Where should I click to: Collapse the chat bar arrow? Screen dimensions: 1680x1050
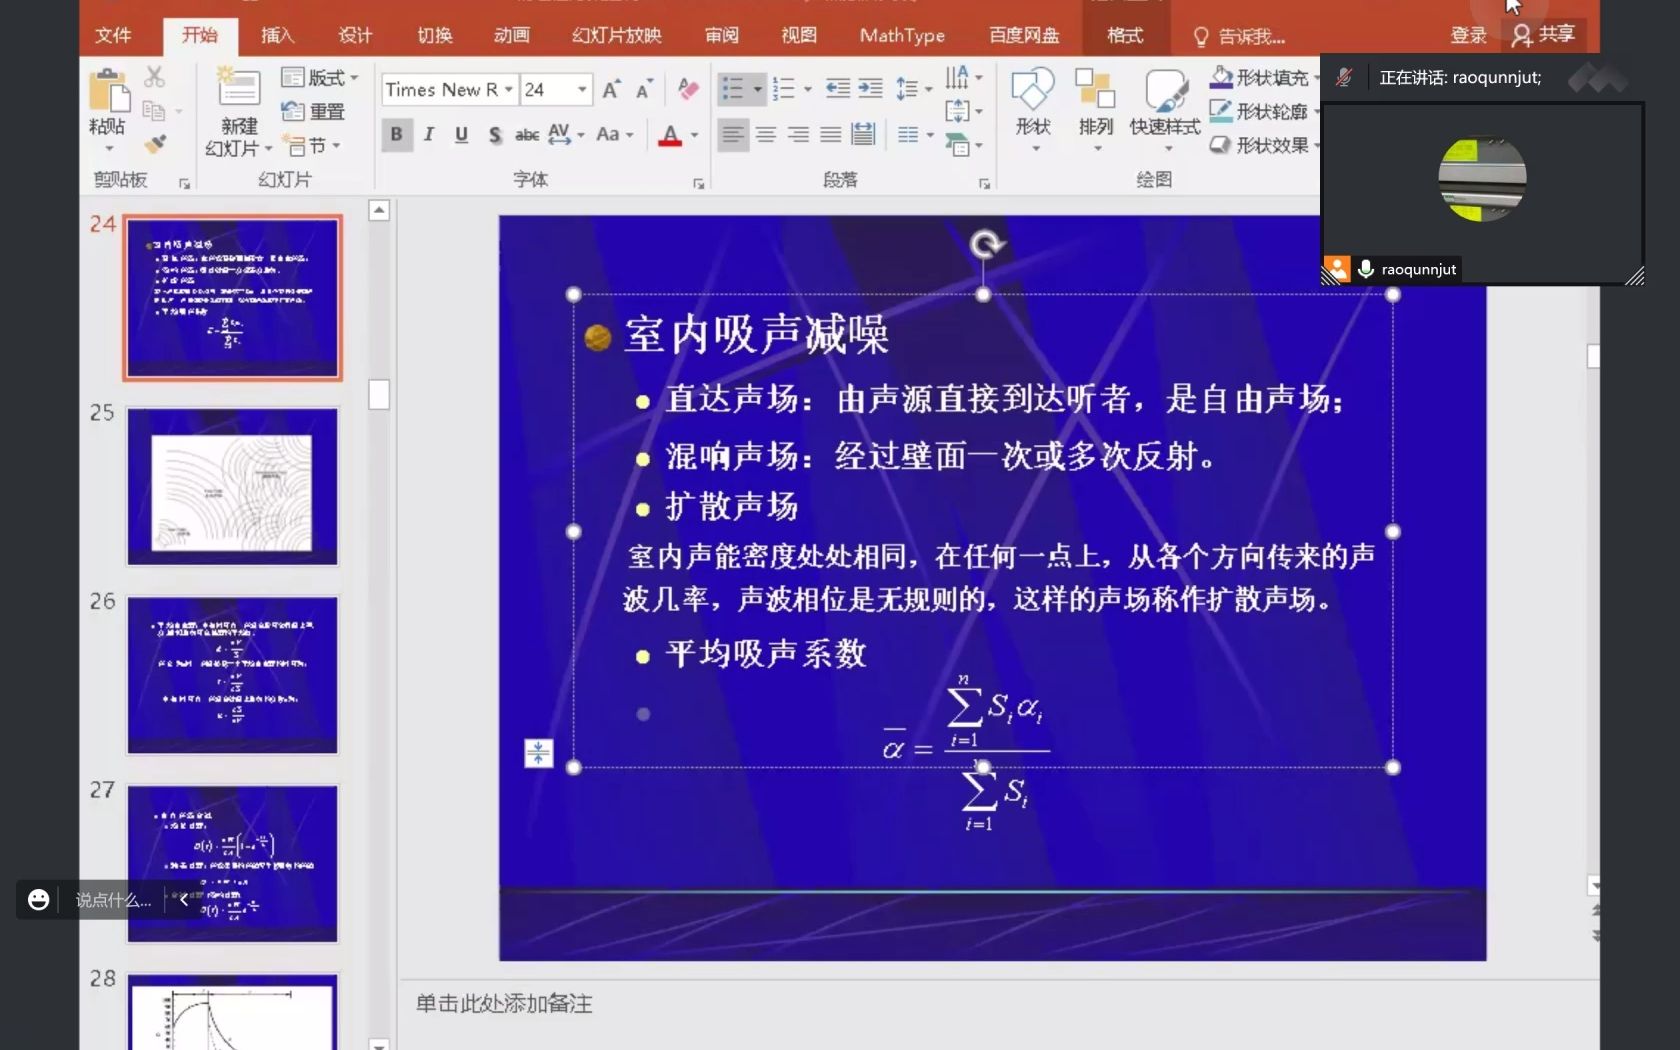183,900
